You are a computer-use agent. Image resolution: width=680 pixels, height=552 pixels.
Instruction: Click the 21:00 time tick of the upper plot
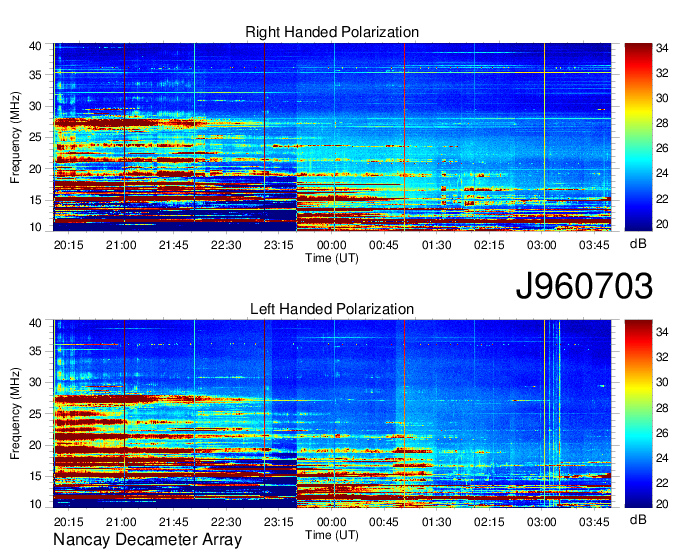pyautogui.click(x=121, y=245)
